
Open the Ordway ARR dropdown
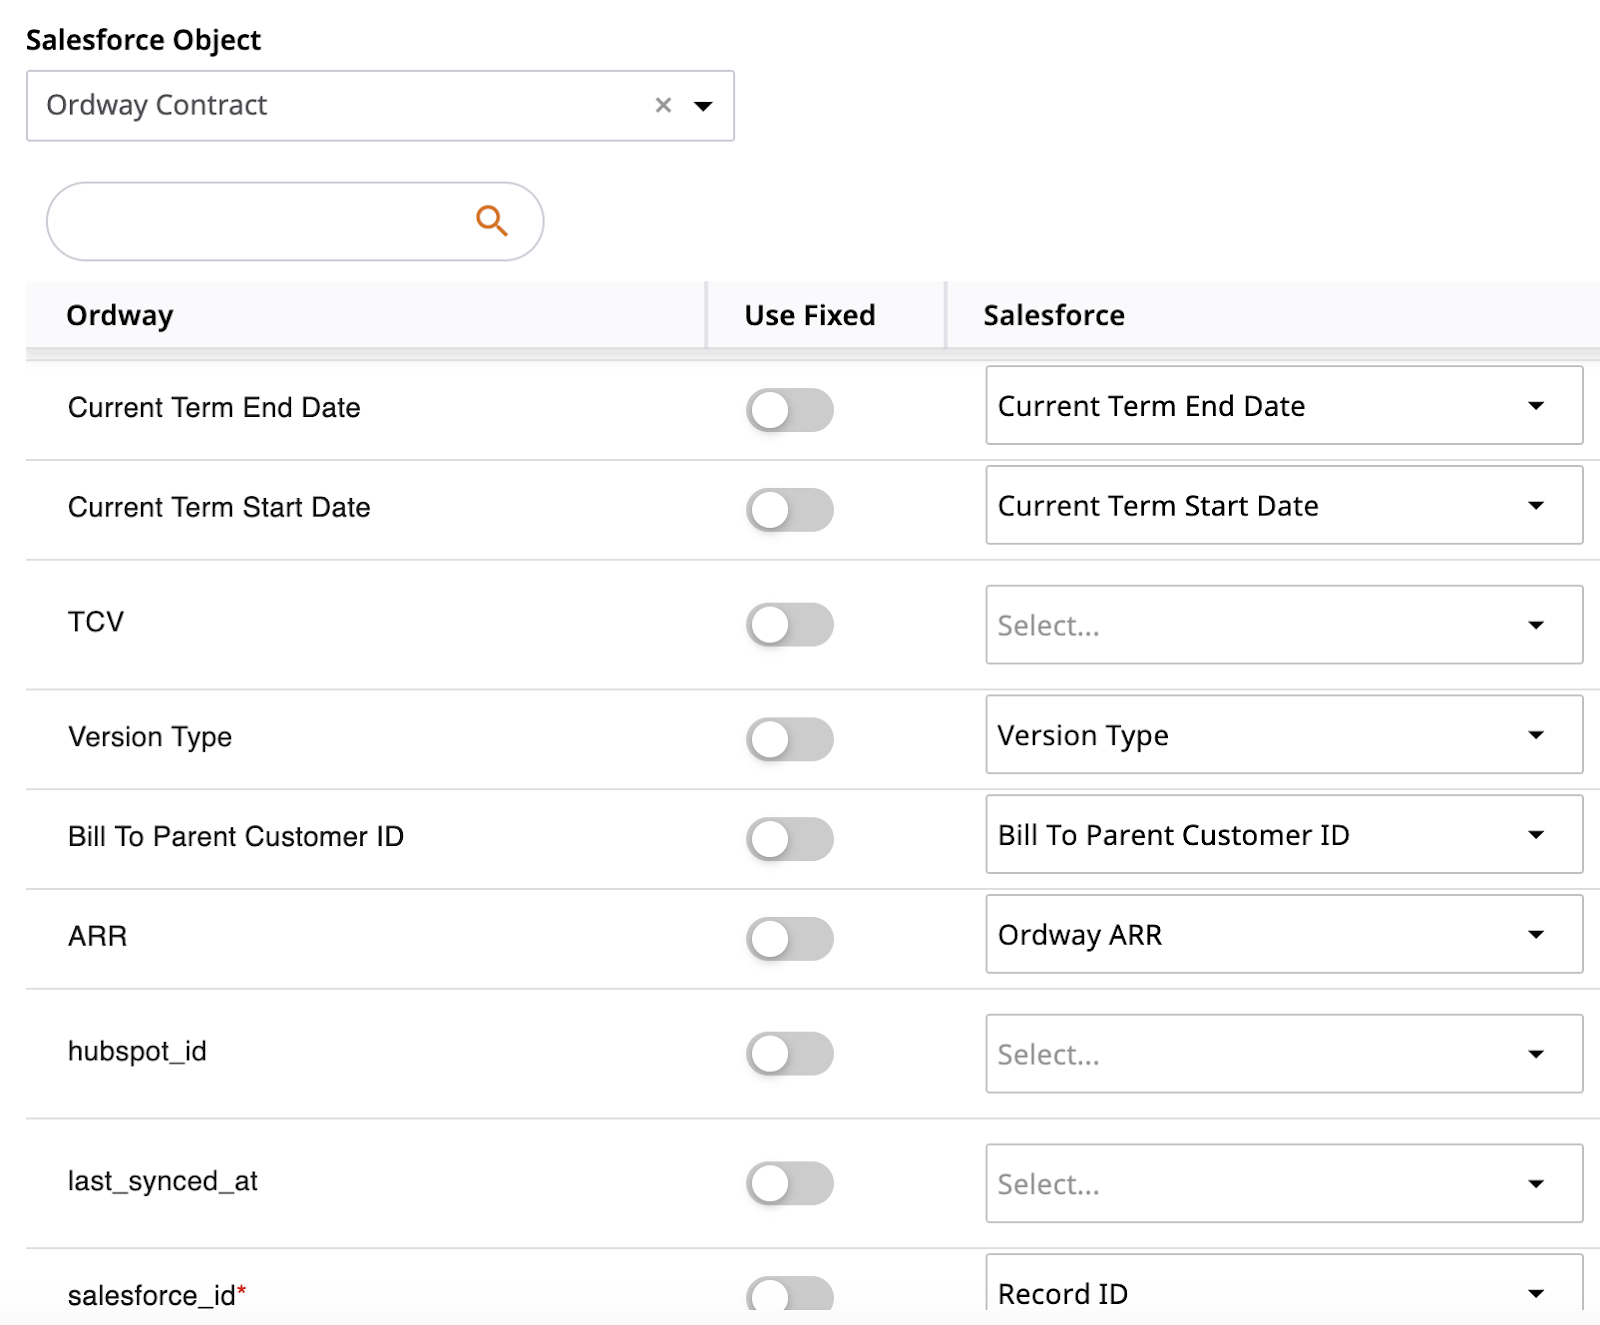click(1284, 934)
